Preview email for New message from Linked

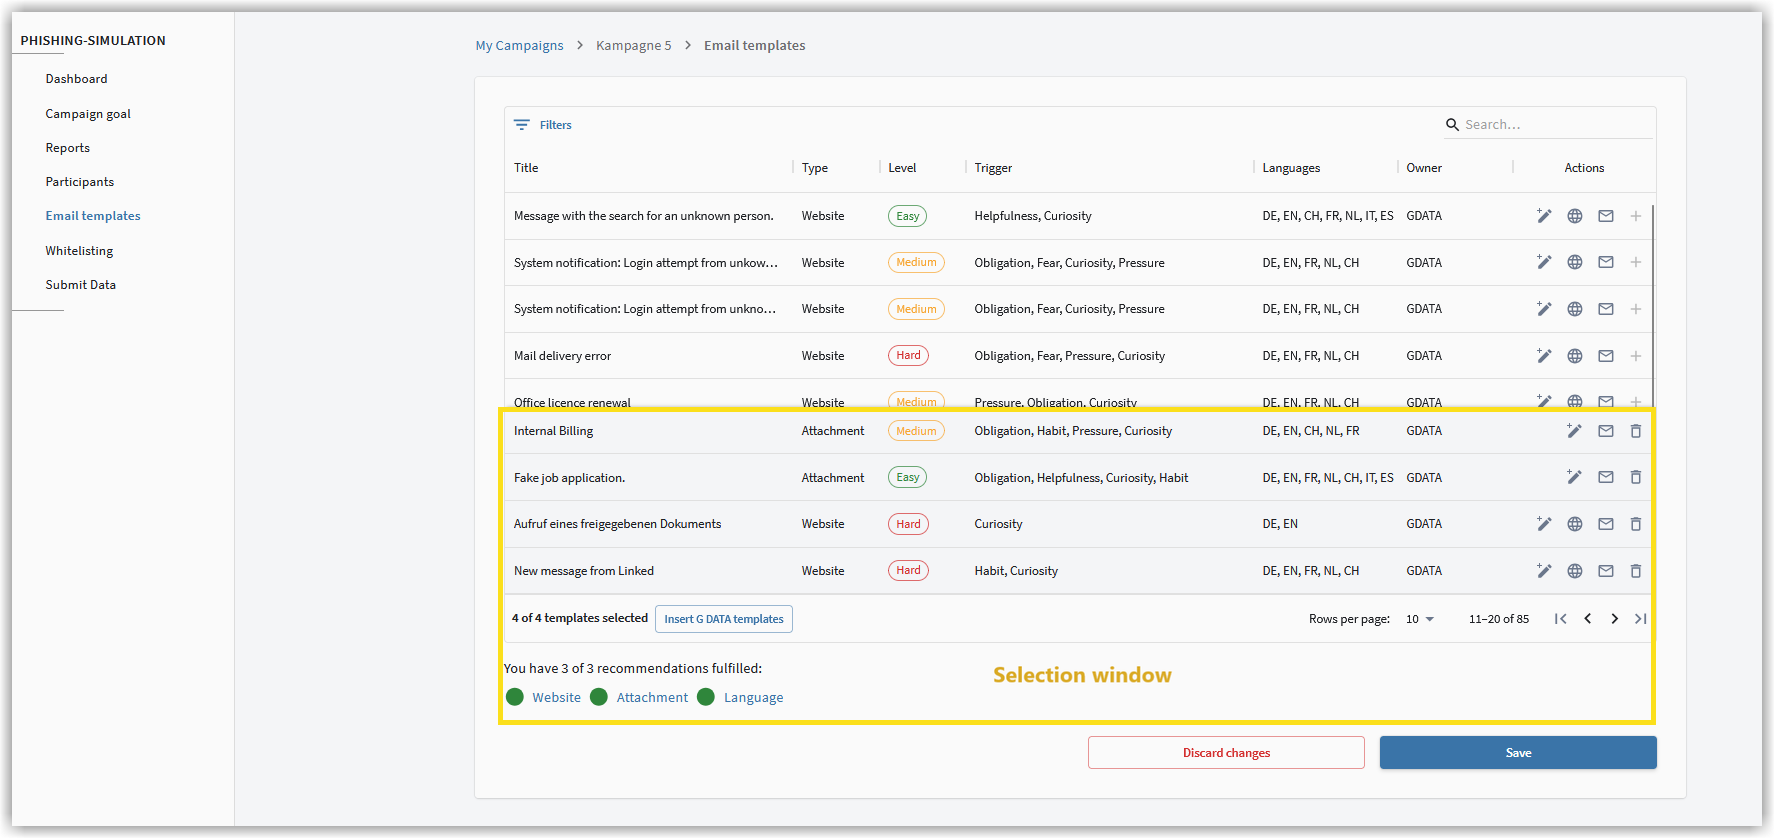(x=1606, y=571)
